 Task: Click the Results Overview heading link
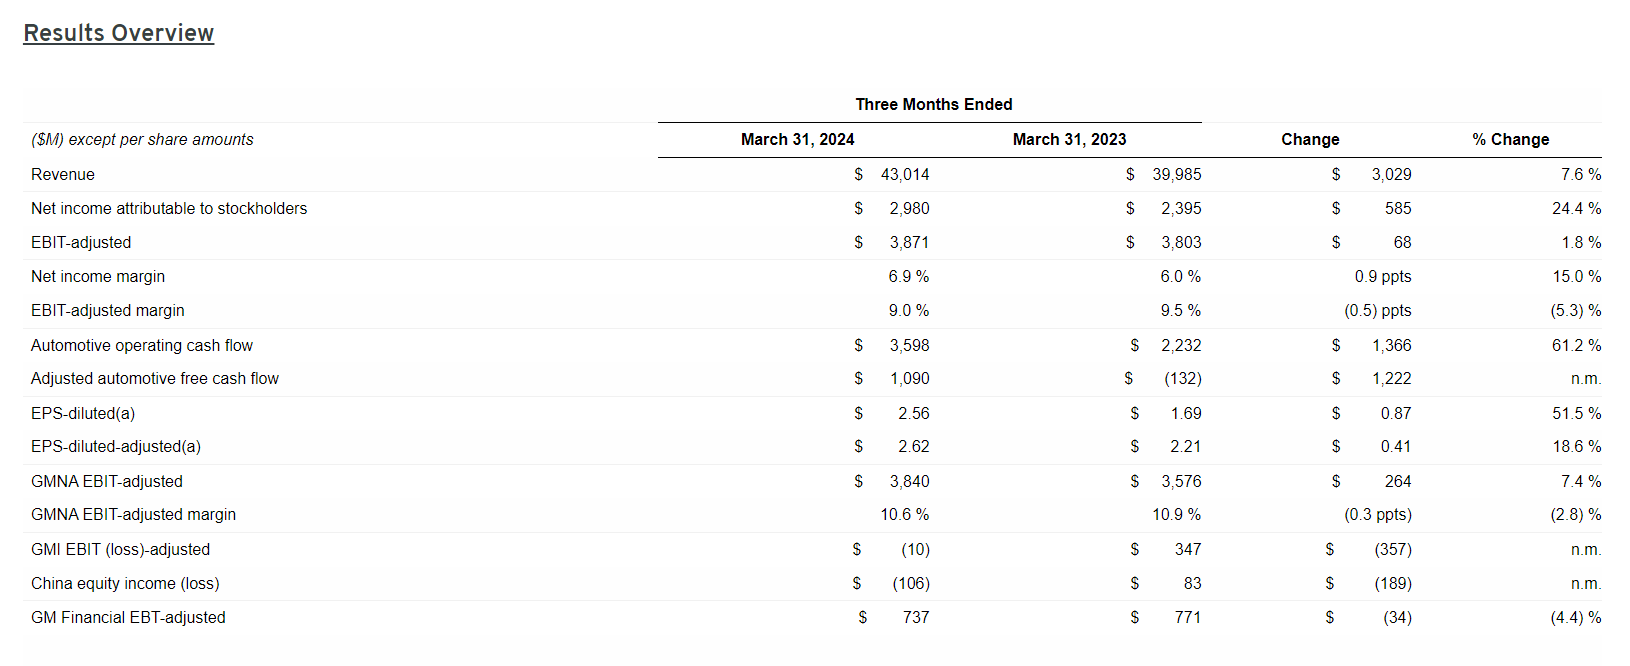coord(118,33)
